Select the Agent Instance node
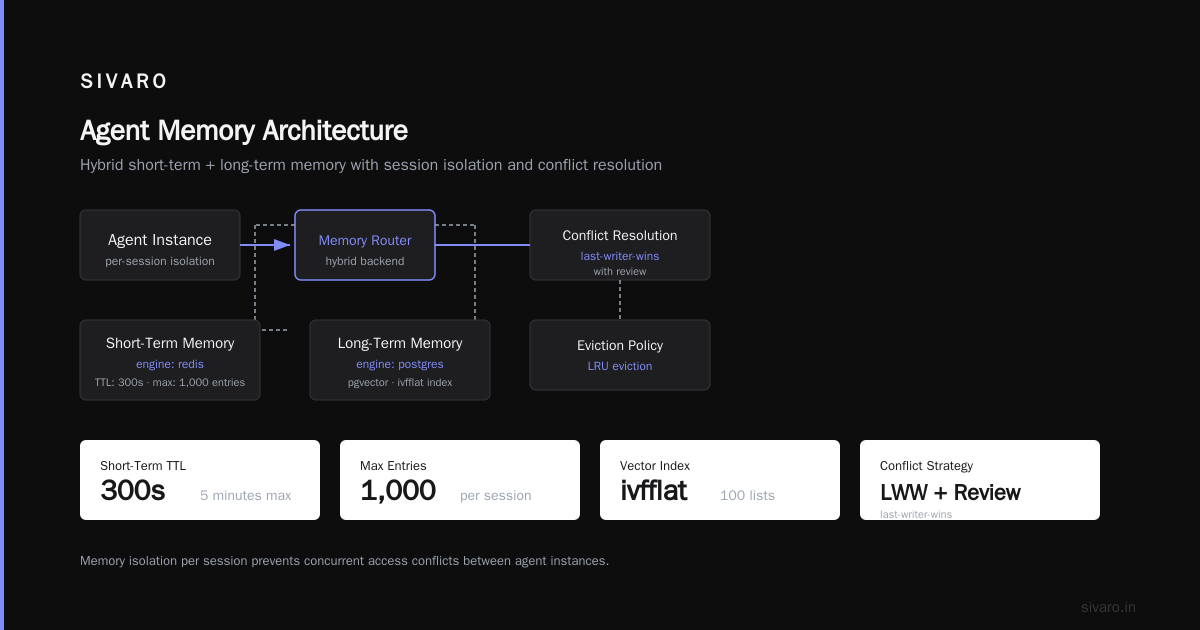The image size is (1200, 630). [160, 245]
